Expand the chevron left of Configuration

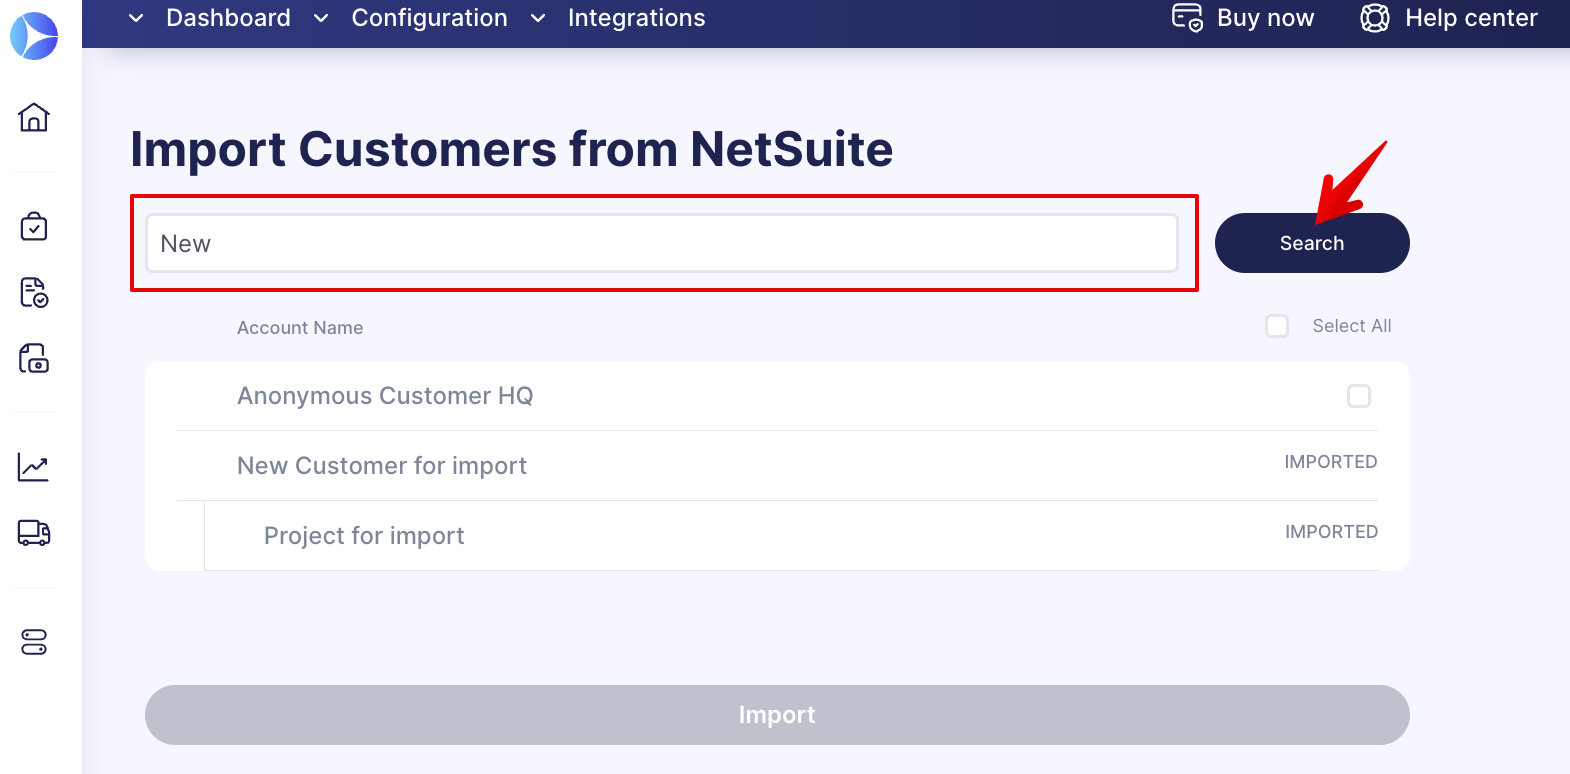[321, 18]
